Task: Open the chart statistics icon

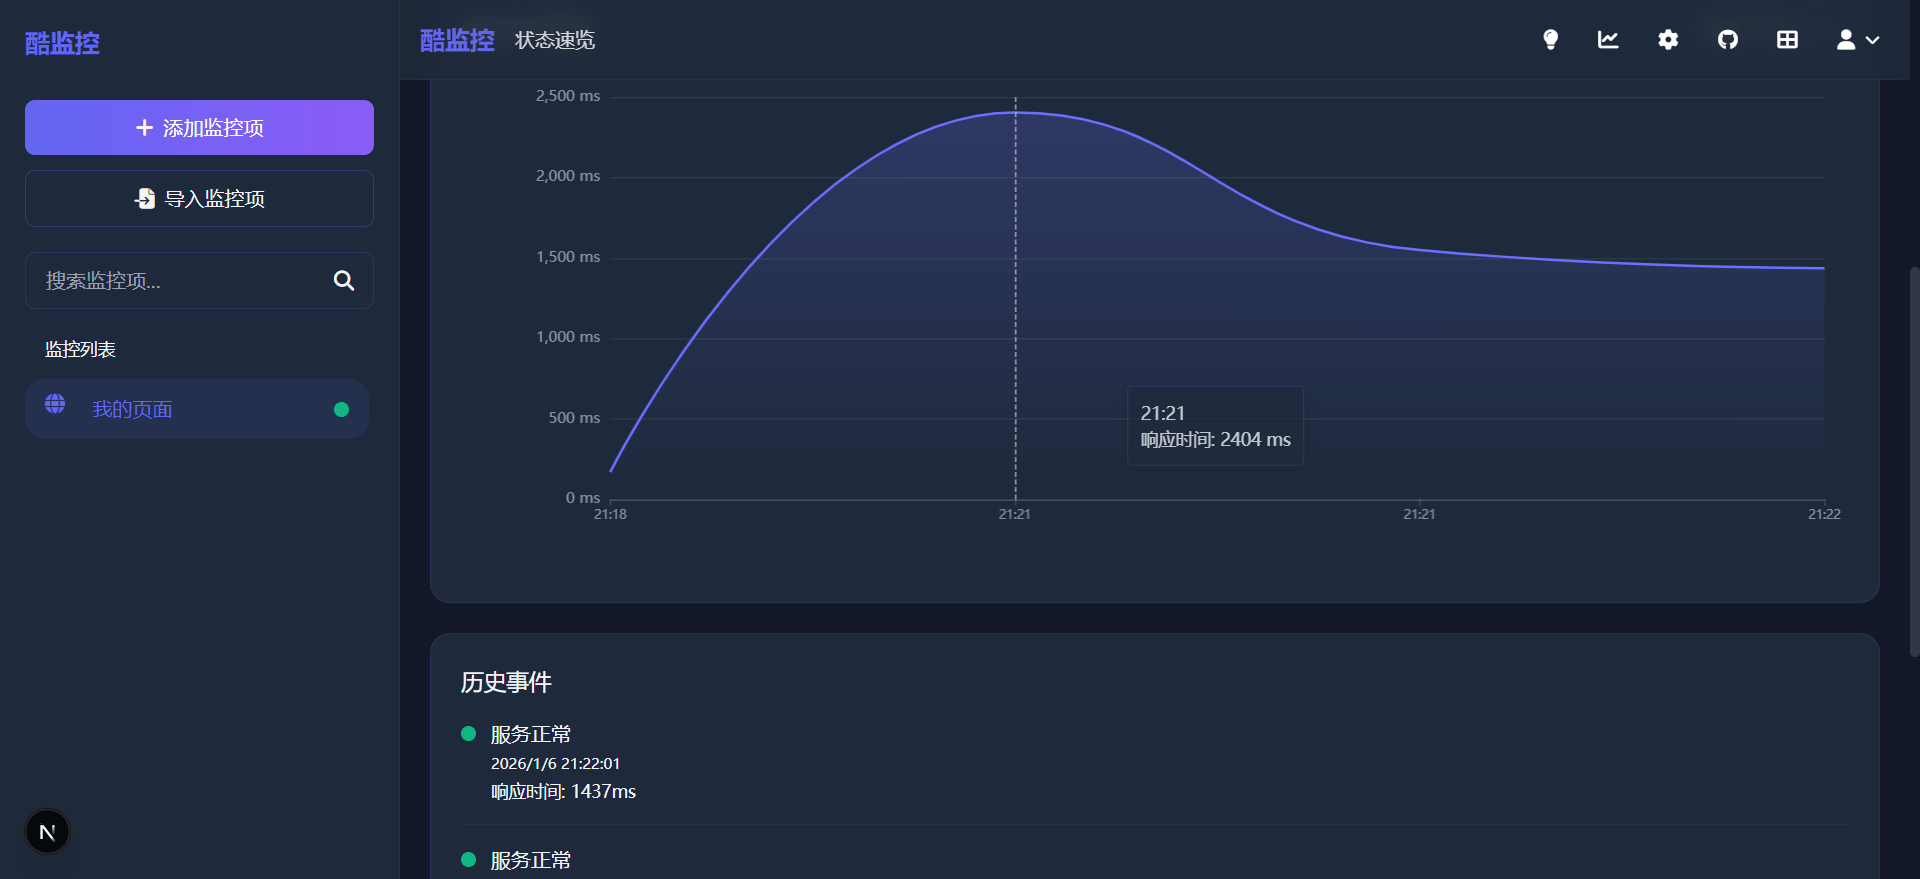Action: pos(1608,40)
